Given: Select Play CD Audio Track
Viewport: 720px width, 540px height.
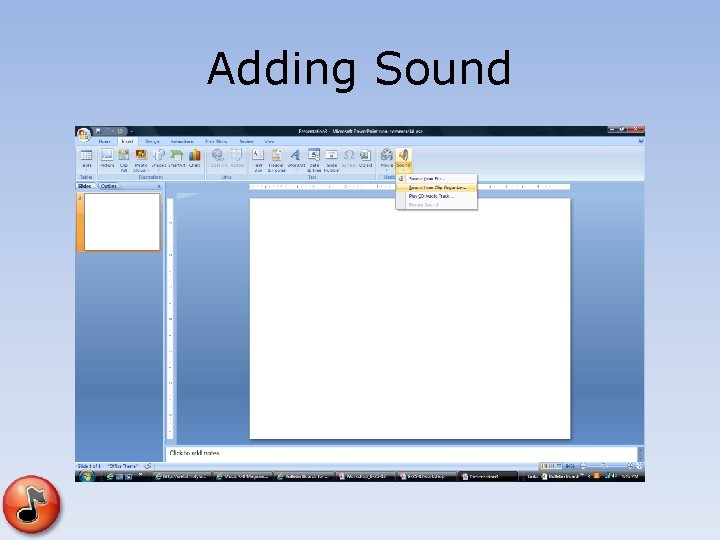Looking at the screenshot, I should [436, 196].
